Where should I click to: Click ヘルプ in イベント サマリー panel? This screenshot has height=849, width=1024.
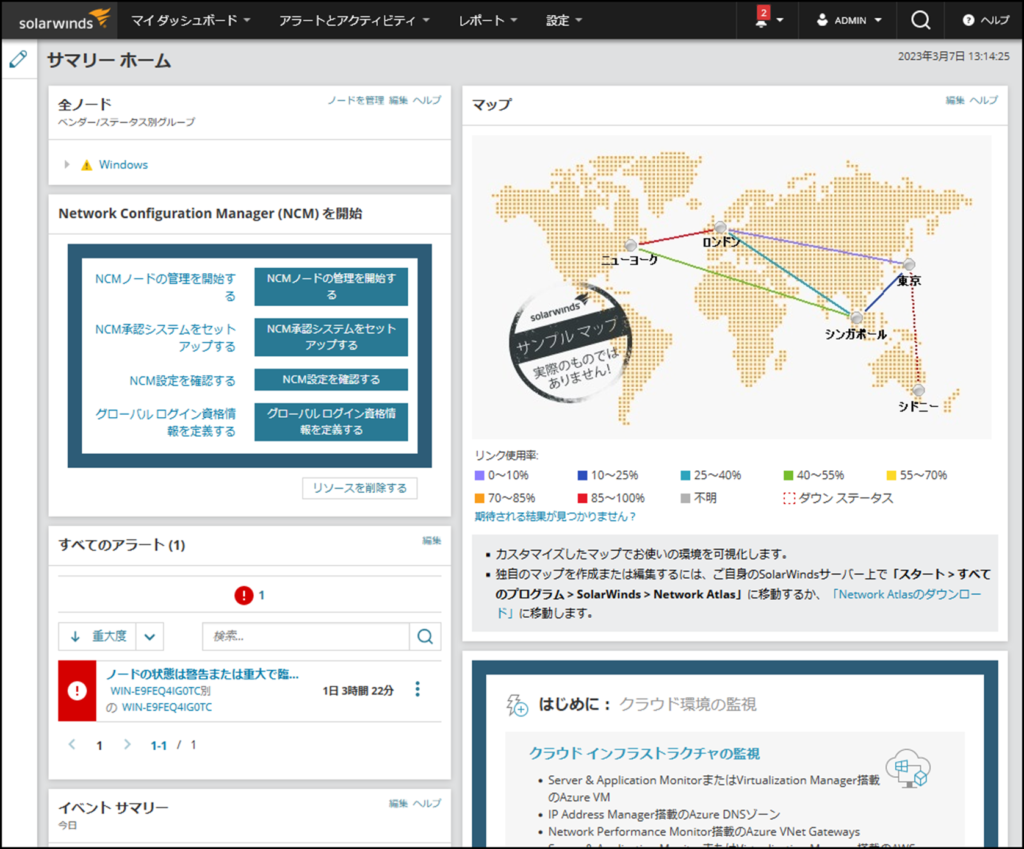427,803
